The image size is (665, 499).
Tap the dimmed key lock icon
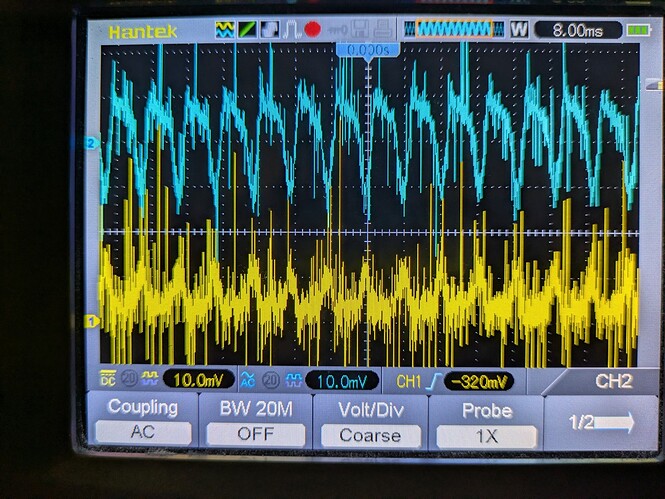click(x=338, y=30)
